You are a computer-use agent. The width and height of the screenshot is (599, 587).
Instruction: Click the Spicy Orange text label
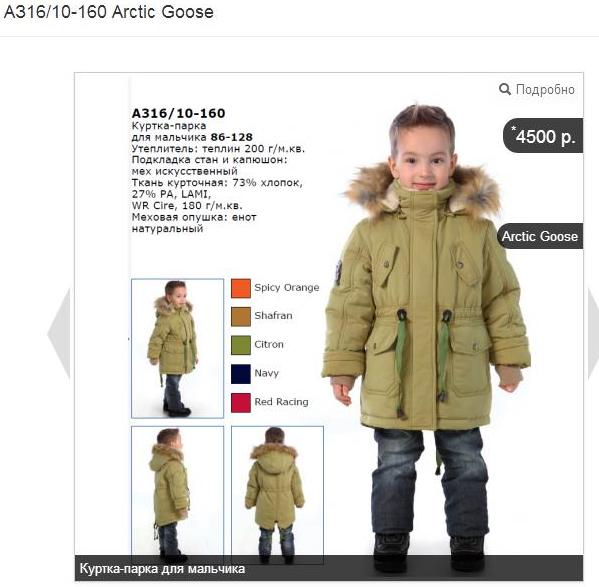click(287, 288)
